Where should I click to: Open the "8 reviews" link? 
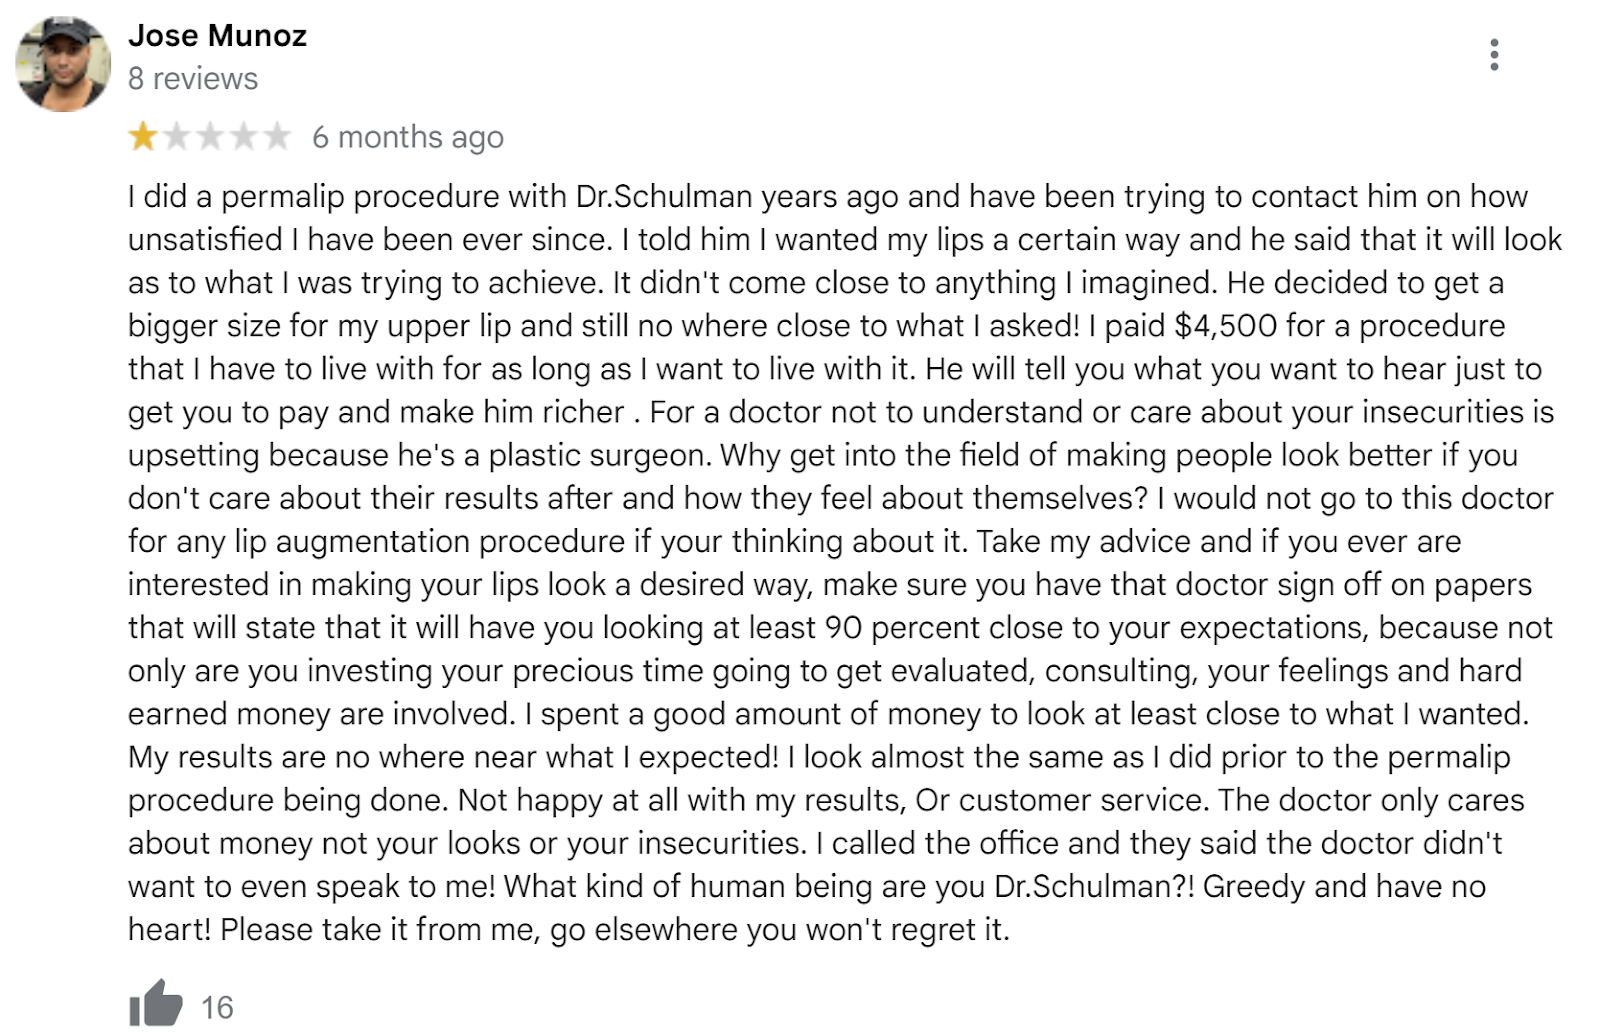(x=193, y=79)
